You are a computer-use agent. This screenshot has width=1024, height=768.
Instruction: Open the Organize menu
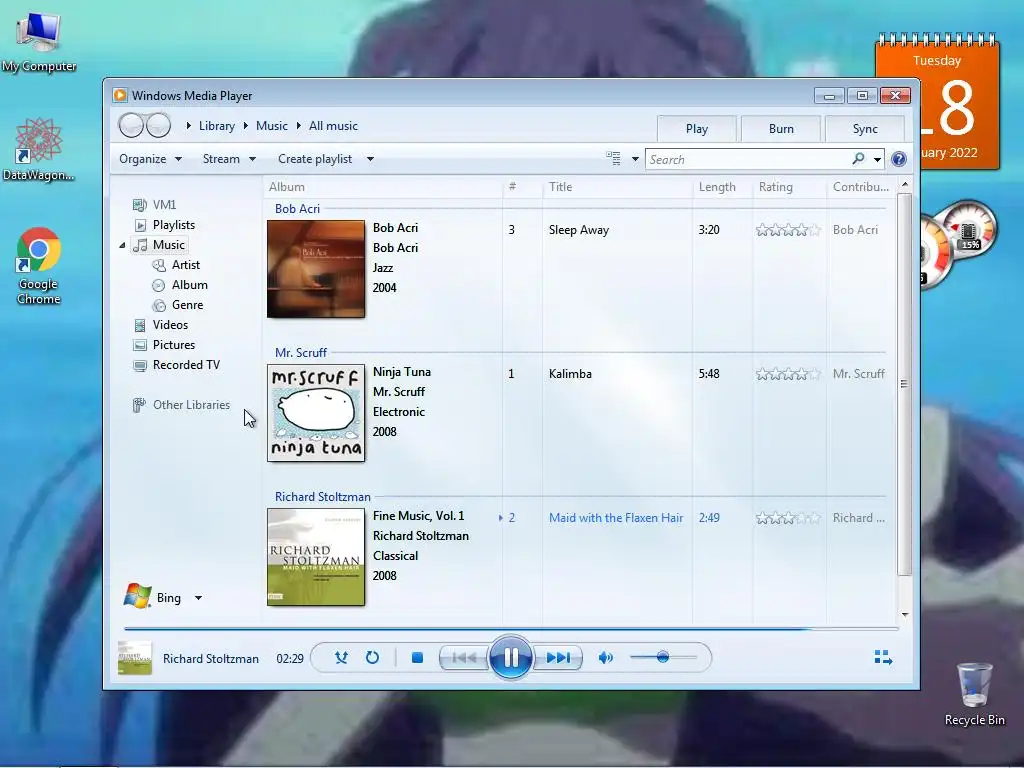coord(150,159)
